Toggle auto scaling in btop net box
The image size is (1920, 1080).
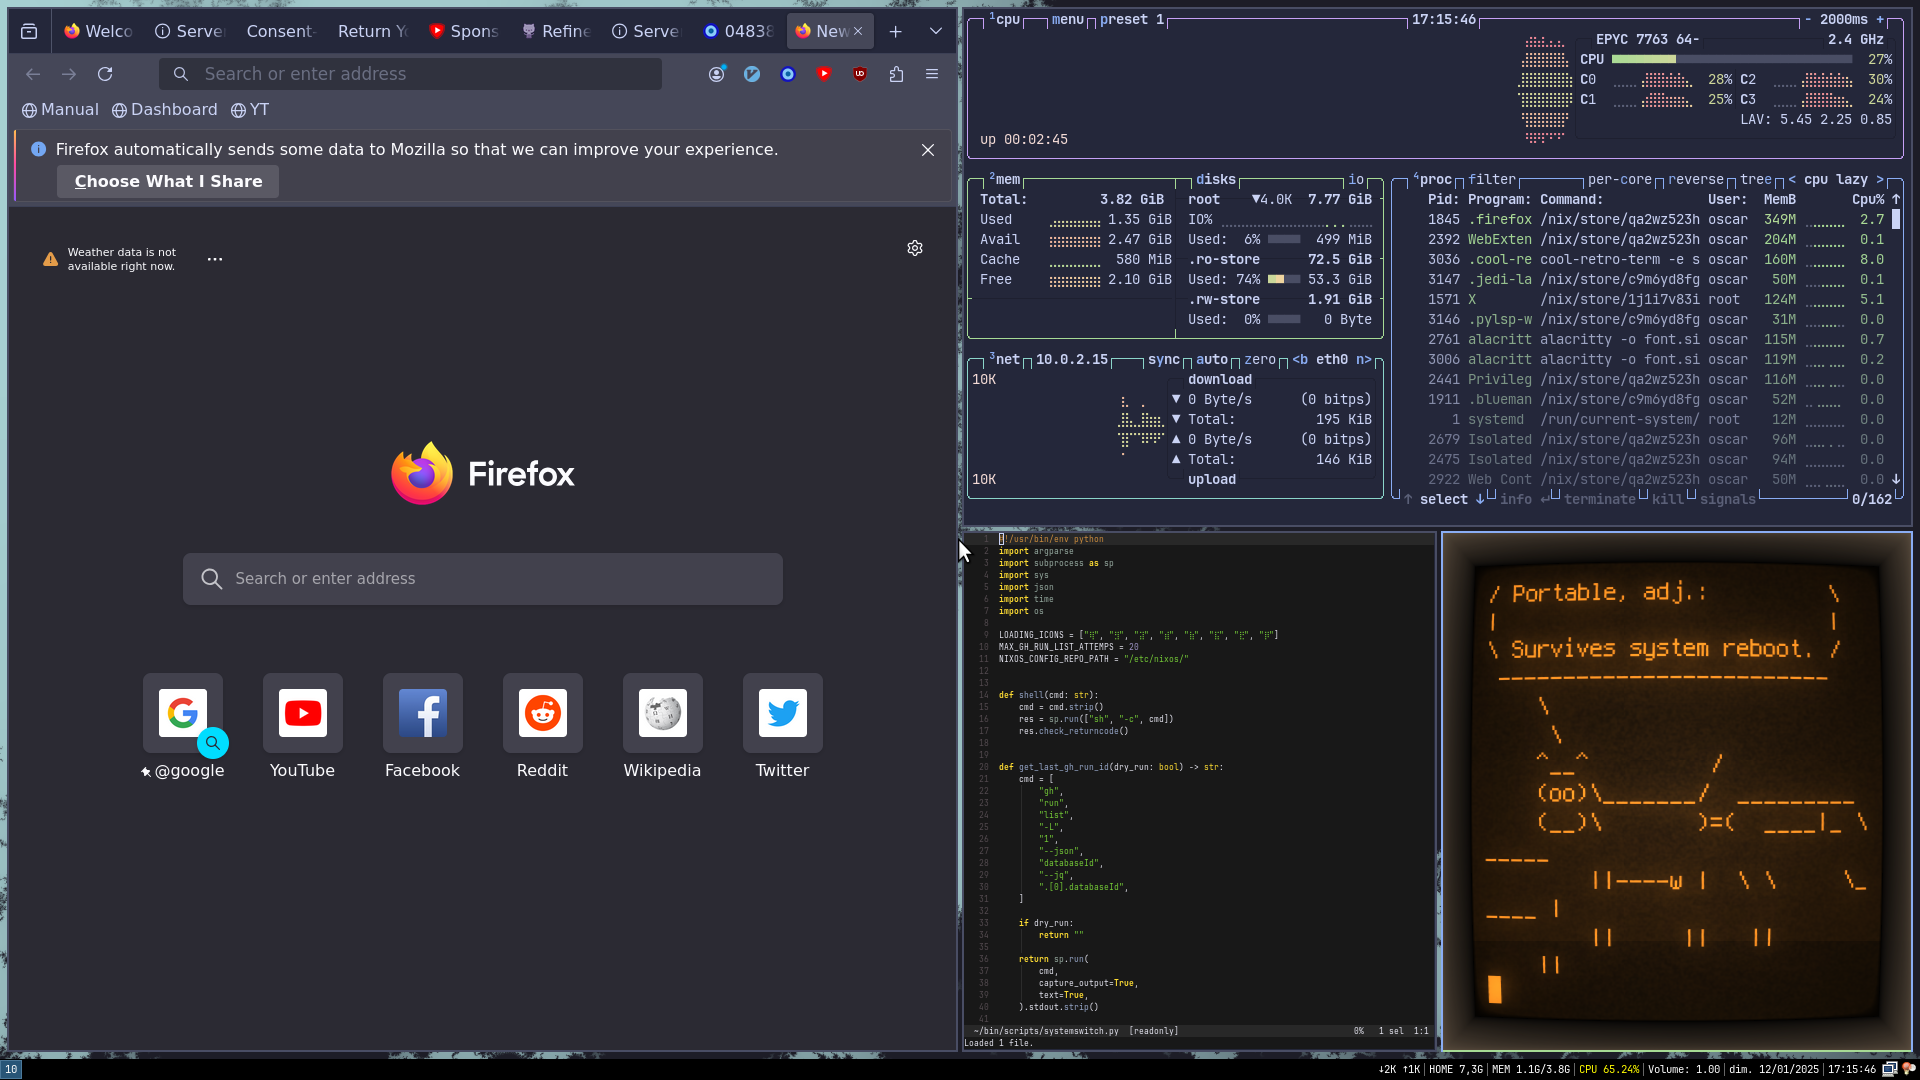point(1212,360)
